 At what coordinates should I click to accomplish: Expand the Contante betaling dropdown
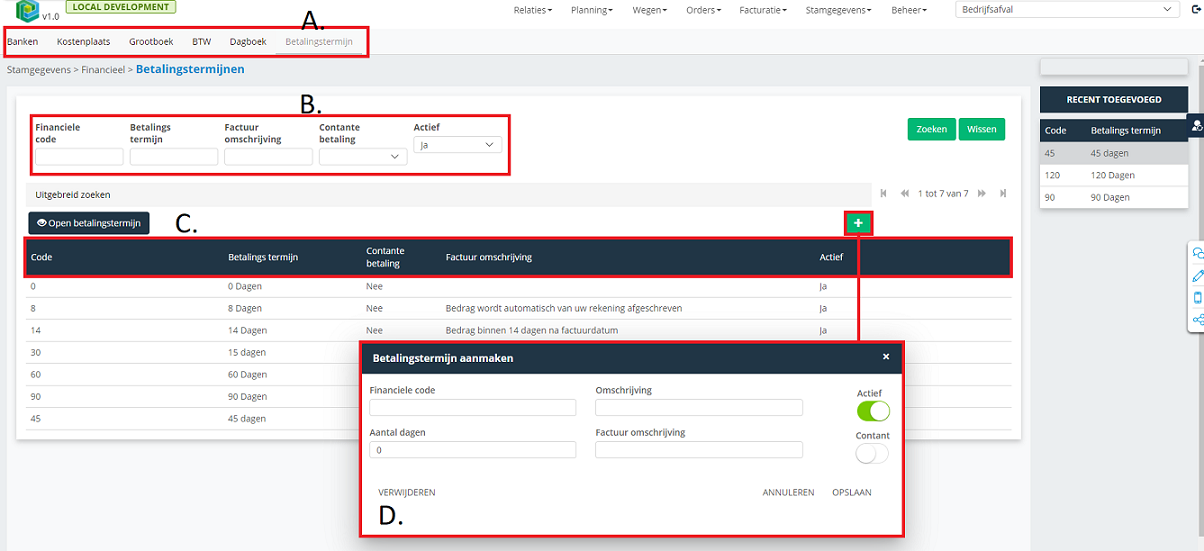point(362,157)
